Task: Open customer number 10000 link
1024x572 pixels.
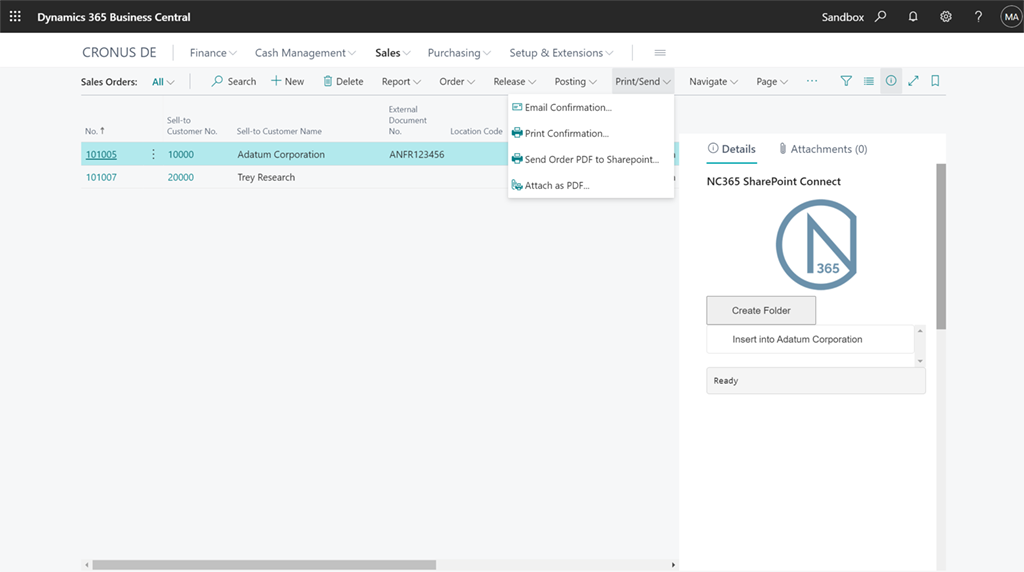Action: click(181, 154)
